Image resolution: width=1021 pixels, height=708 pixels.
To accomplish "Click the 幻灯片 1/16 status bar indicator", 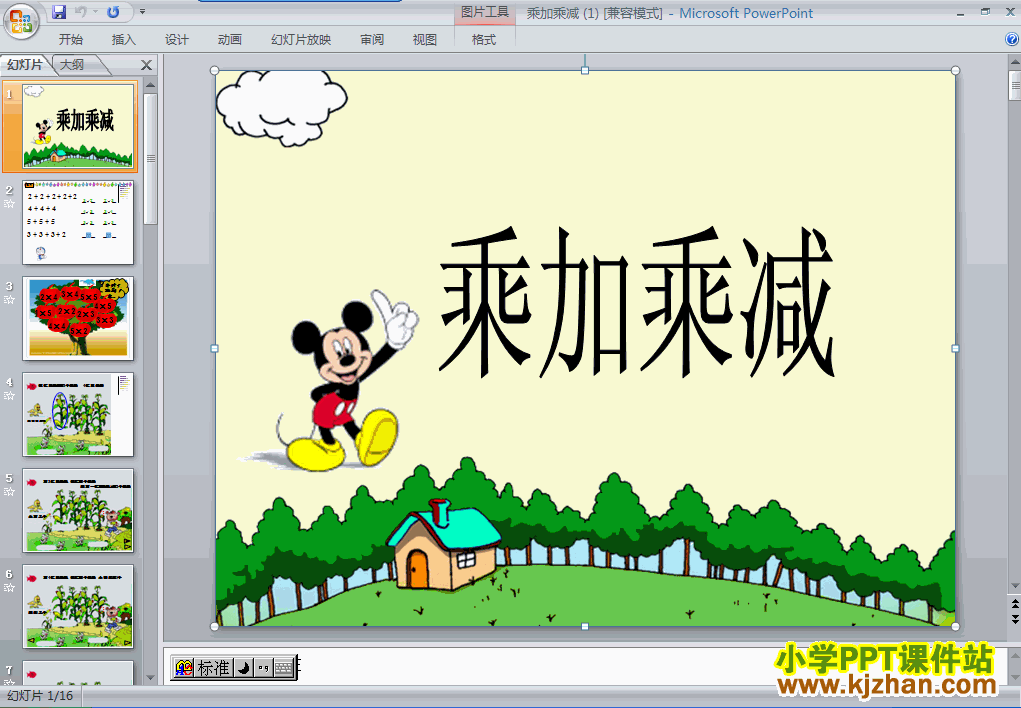I will (x=40, y=696).
